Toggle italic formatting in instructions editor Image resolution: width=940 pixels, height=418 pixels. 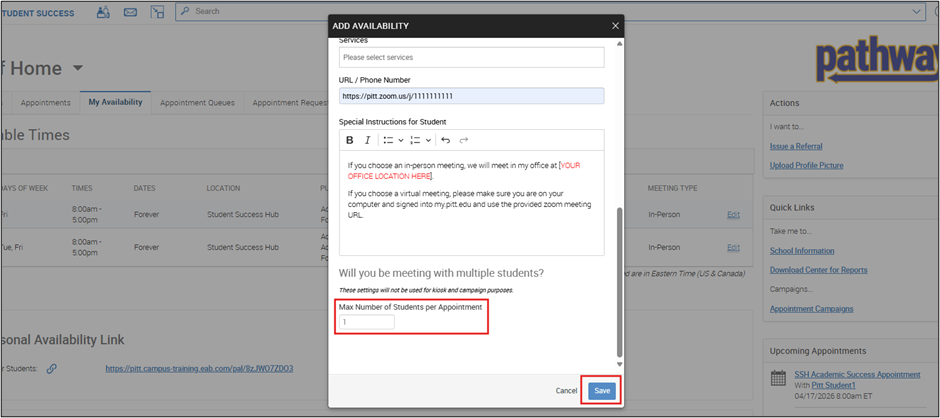[x=367, y=140]
